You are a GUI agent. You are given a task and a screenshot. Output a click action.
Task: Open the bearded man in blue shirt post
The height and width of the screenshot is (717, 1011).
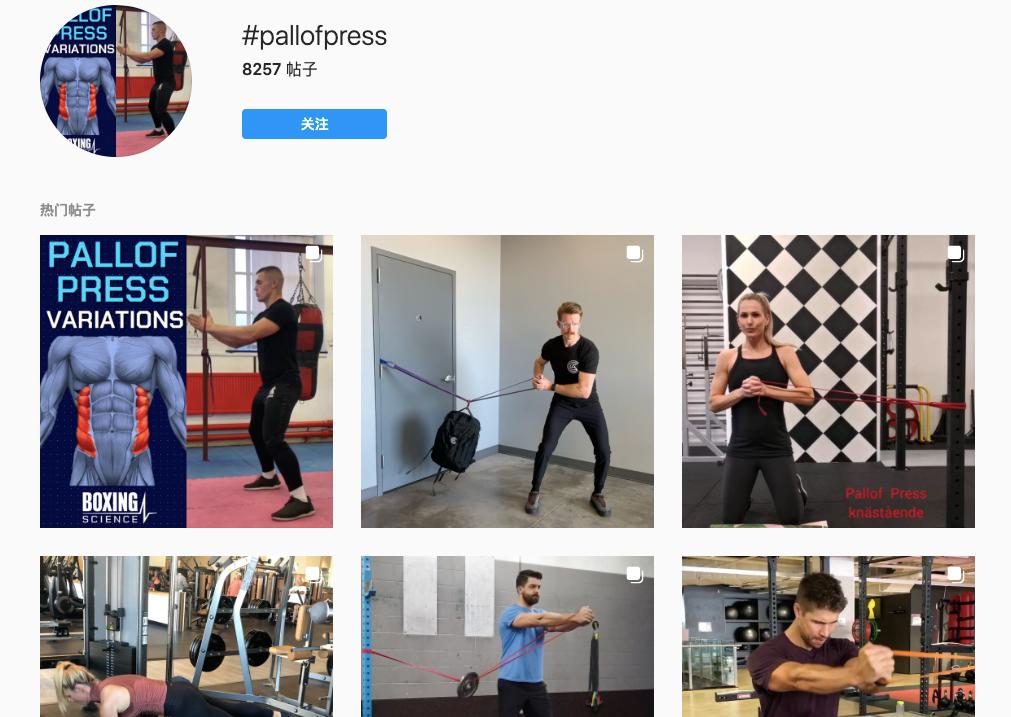click(x=507, y=636)
